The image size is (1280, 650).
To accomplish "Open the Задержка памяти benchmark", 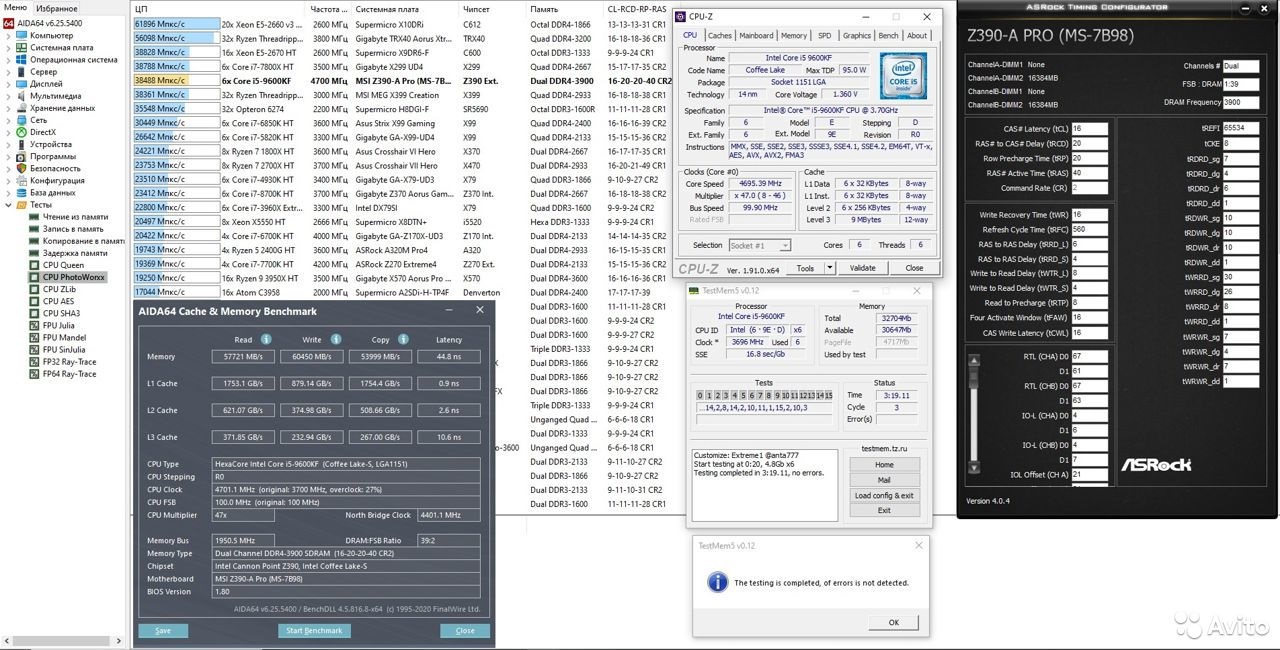I will tap(68, 253).
